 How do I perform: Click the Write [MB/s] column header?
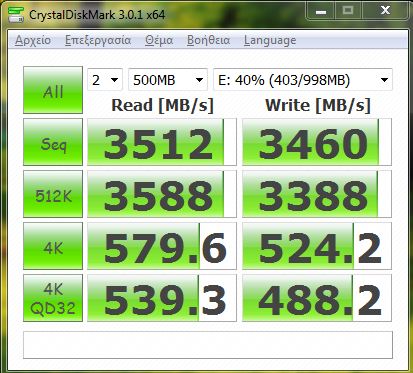pyautogui.click(x=318, y=105)
